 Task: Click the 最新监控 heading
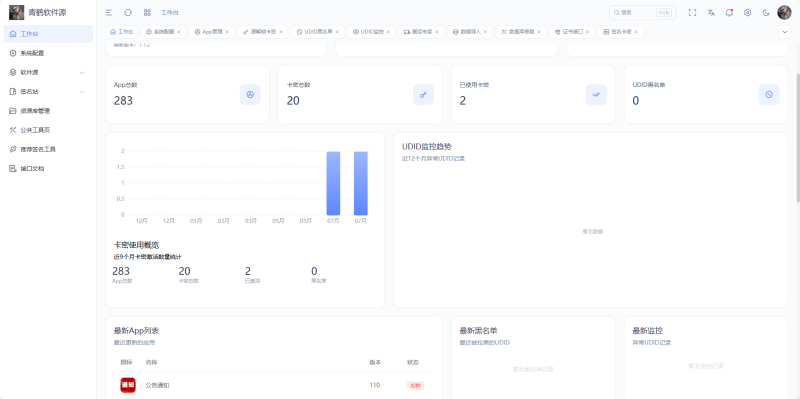(x=647, y=331)
